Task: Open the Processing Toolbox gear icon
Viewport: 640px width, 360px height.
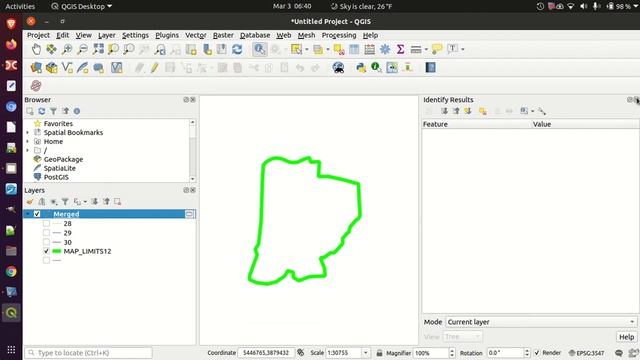Action: click(x=385, y=49)
